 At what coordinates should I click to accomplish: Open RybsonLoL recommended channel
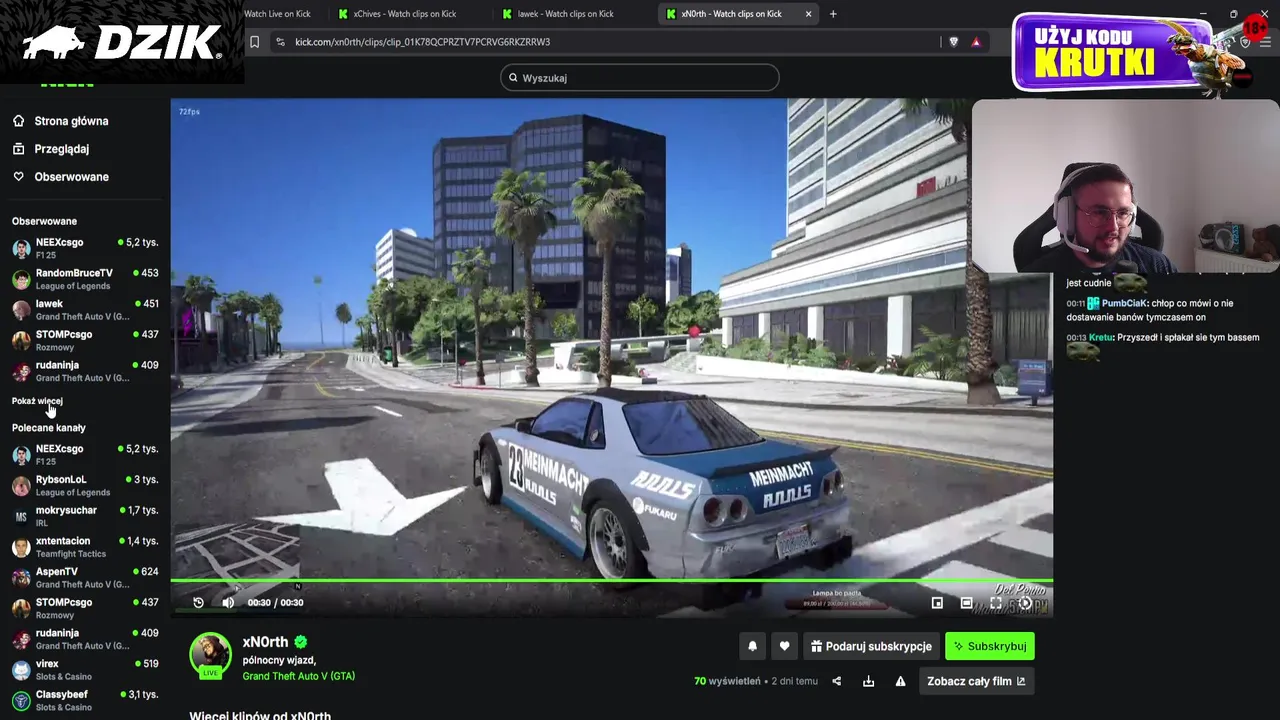[x=85, y=486]
